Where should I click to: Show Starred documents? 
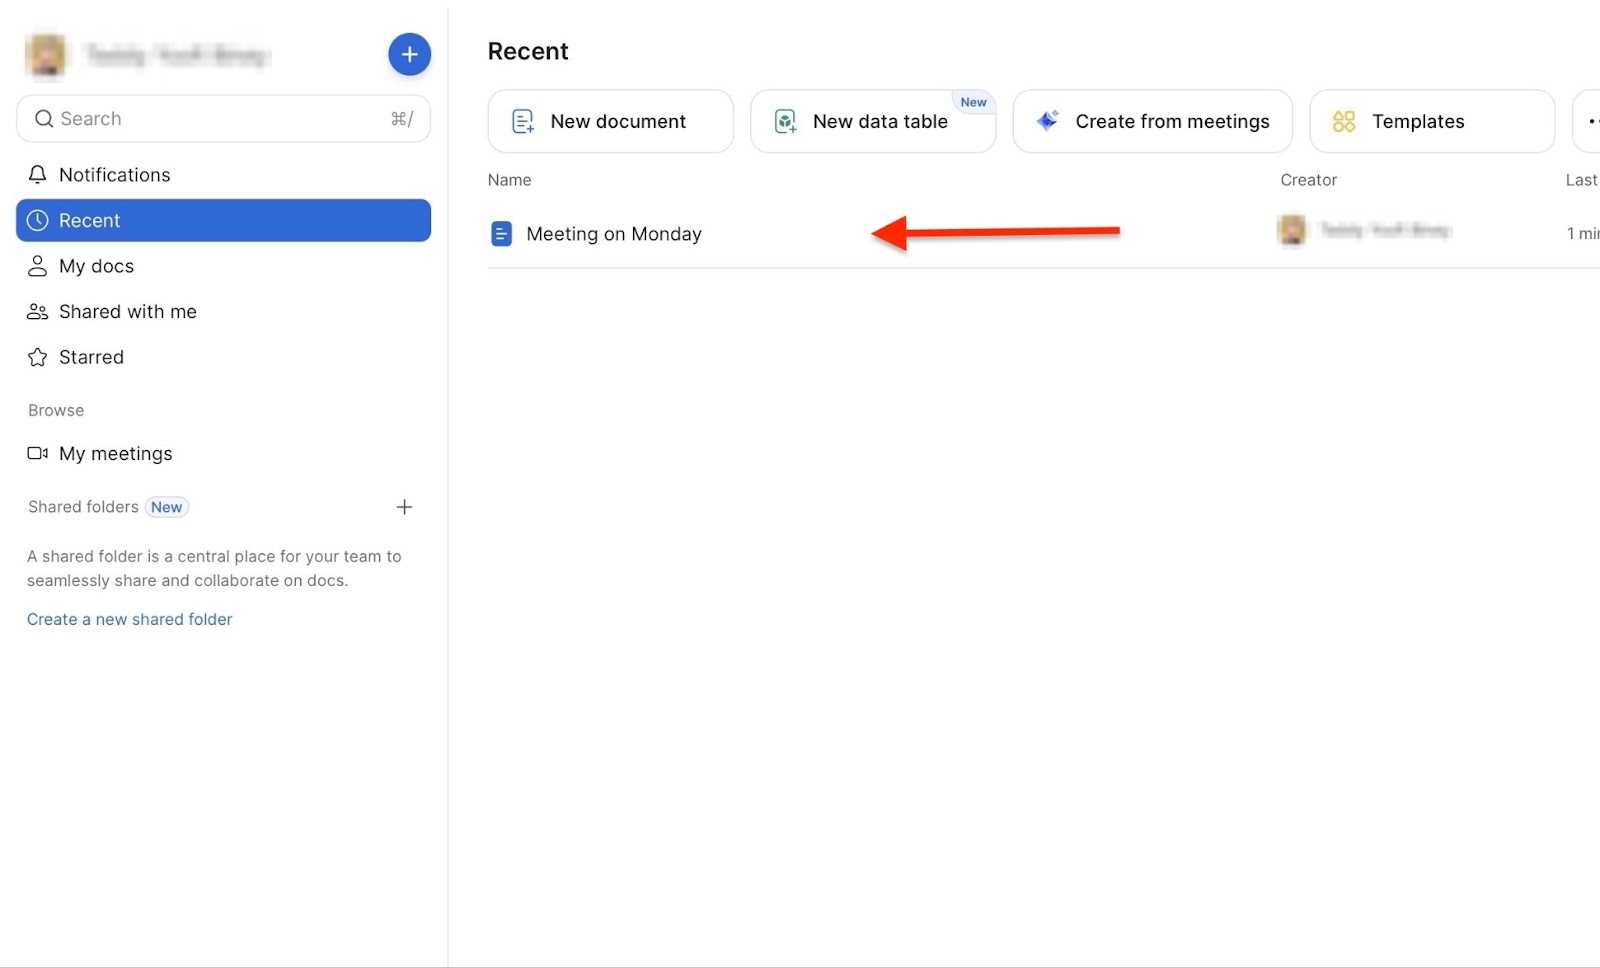[x=223, y=357]
